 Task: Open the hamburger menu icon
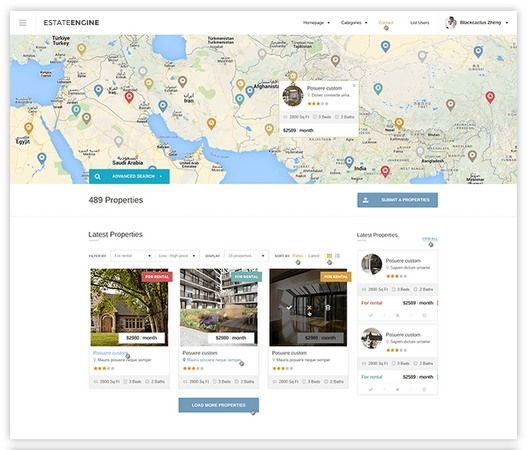coord(23,23)
